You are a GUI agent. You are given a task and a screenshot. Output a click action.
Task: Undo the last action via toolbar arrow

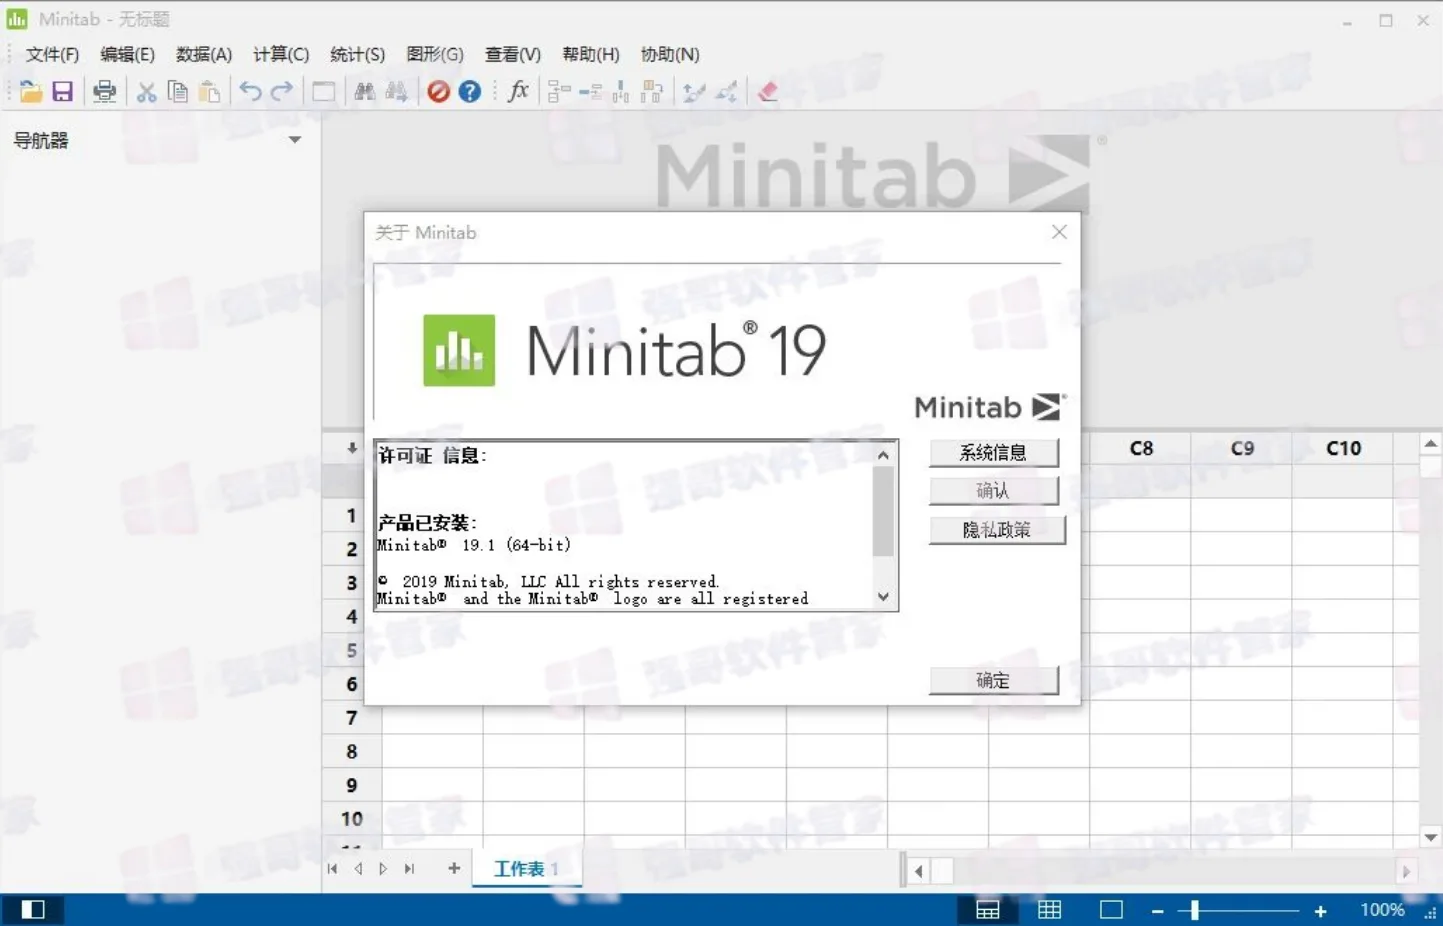click(250, 92)
